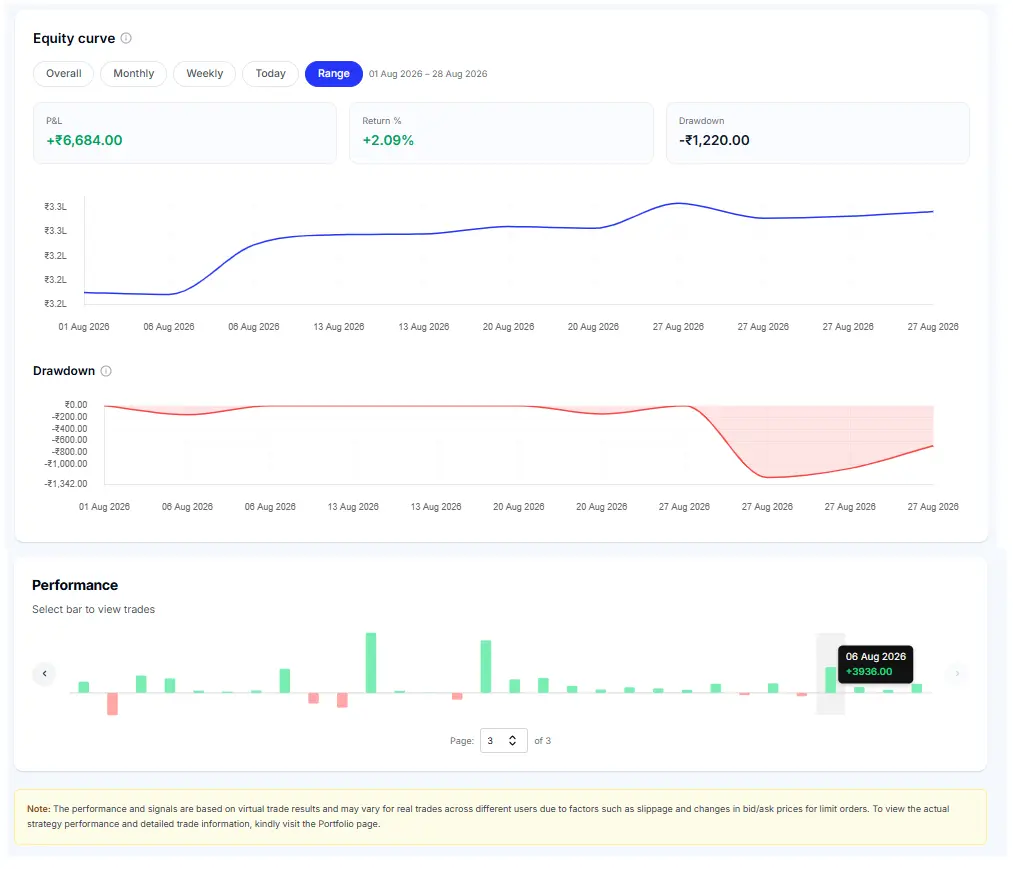Click the 'Select bar to view trades' text
1013x869 pixels.
coord(94,609)
